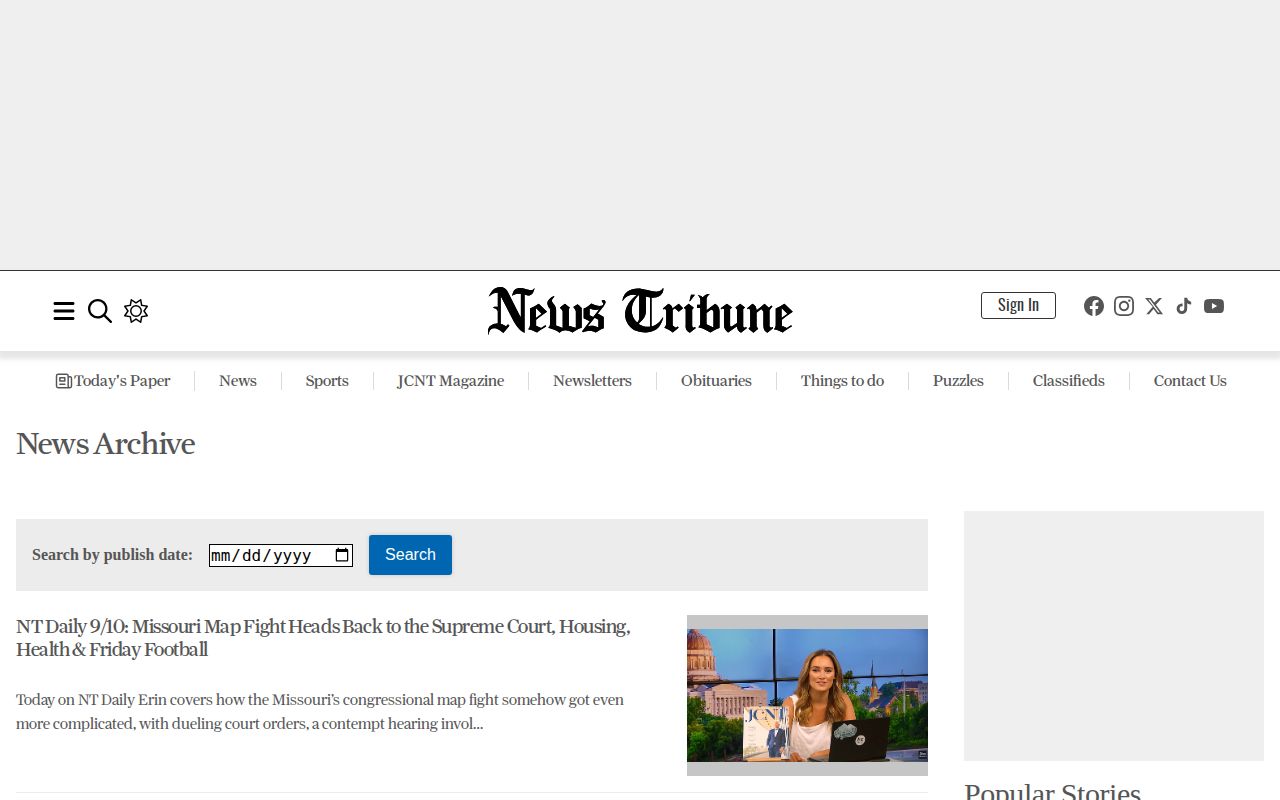
Task: Open the date picker calendar icon
Action: (342, 555)
